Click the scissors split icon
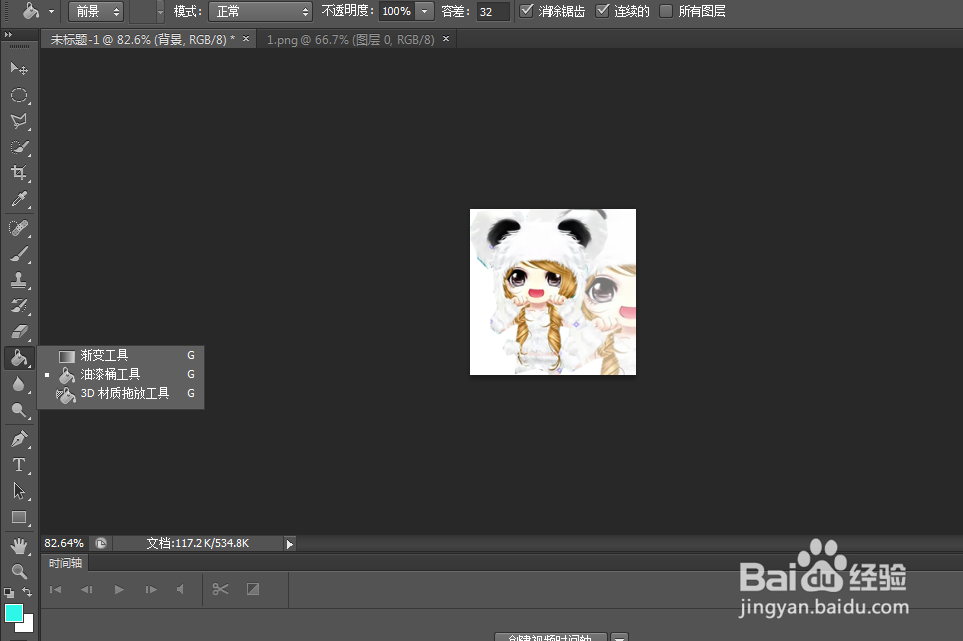963x641 pixels. click(220, 589)
